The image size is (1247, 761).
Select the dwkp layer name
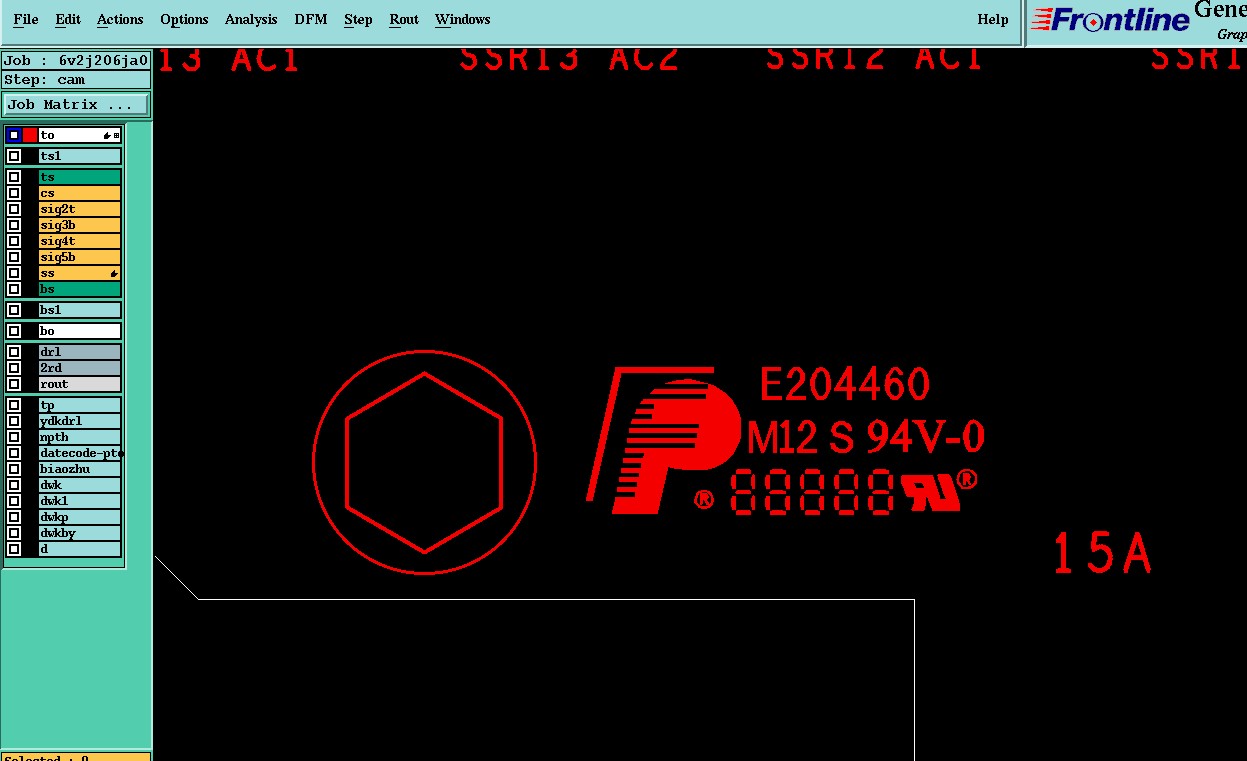click(x=80, y=517)
